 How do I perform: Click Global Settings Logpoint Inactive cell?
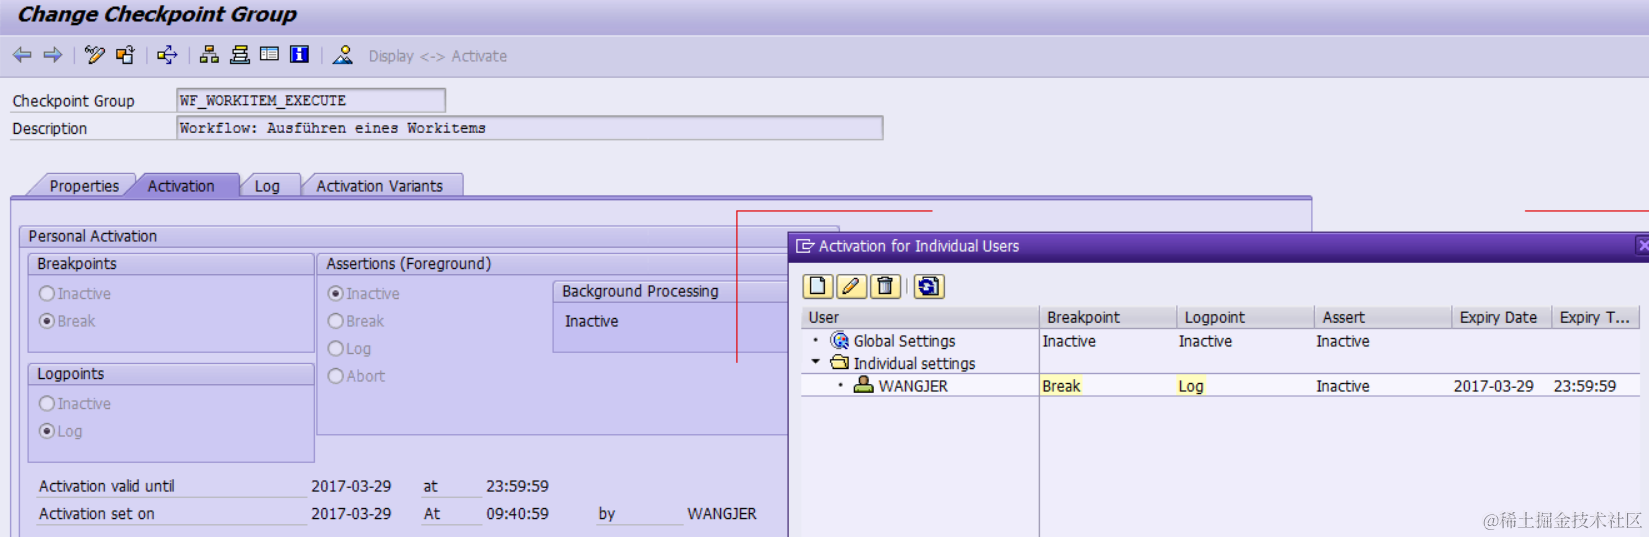click(1205, 341)
